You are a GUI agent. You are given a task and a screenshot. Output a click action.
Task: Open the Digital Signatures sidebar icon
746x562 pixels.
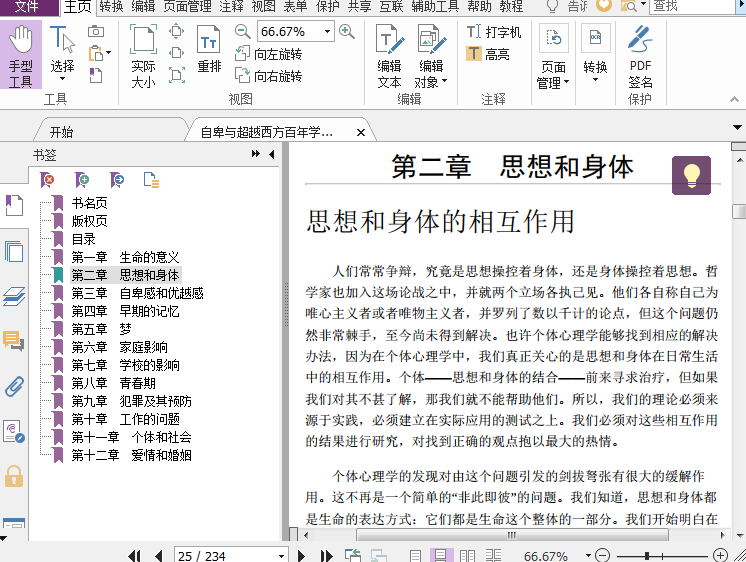point(13,431)
